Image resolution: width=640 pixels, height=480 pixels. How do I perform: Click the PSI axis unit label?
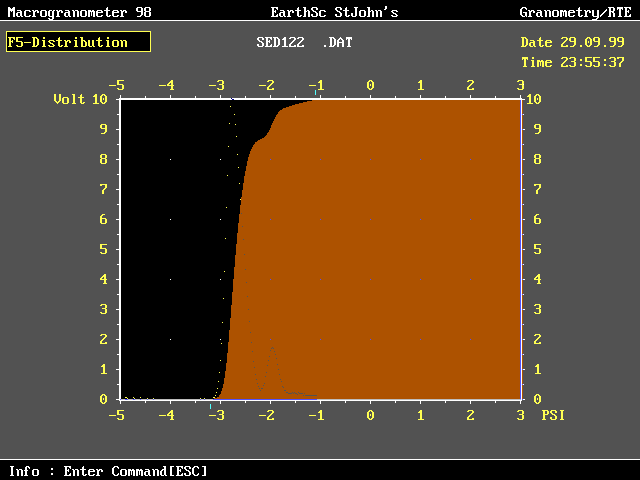(553, 415)
